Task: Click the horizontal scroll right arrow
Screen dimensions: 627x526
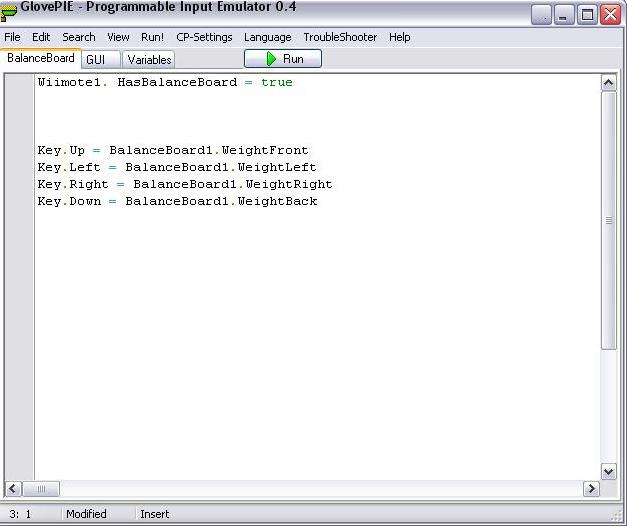Action: [591, 489]
